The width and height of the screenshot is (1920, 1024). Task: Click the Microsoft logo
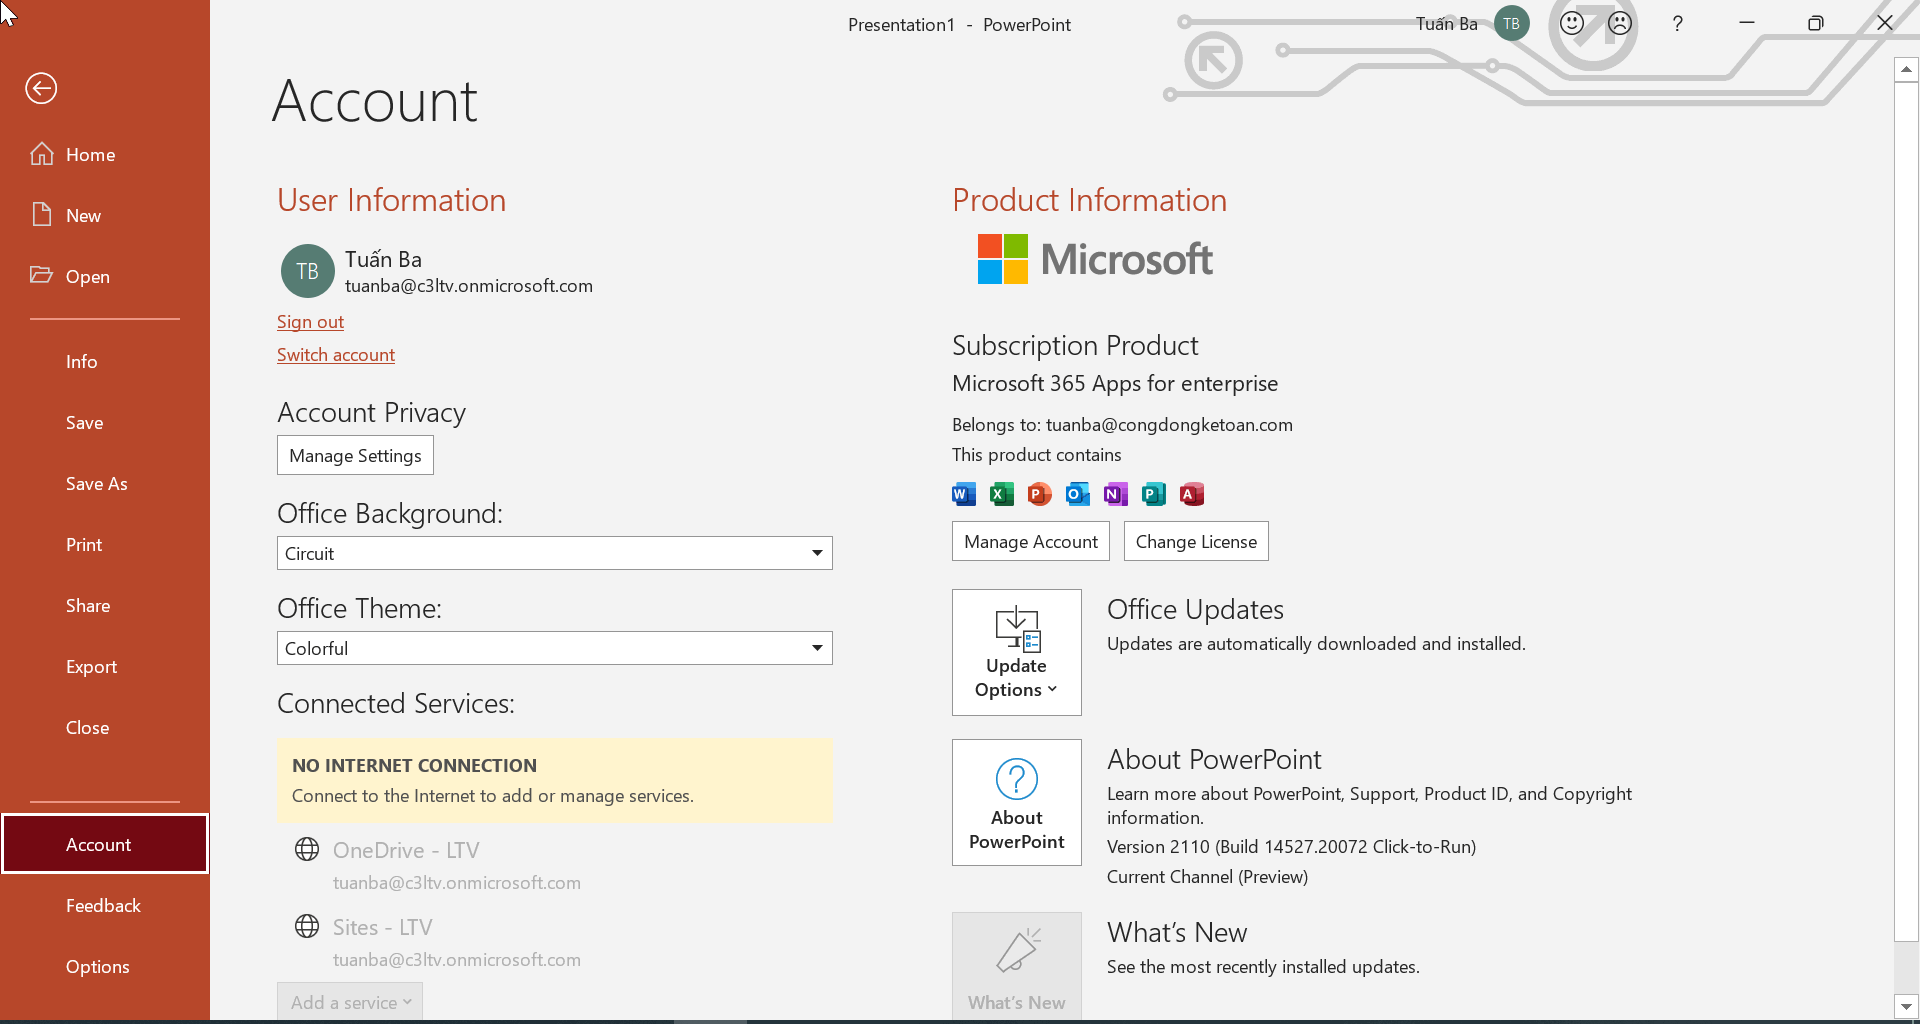click(x=1095, y=259)
